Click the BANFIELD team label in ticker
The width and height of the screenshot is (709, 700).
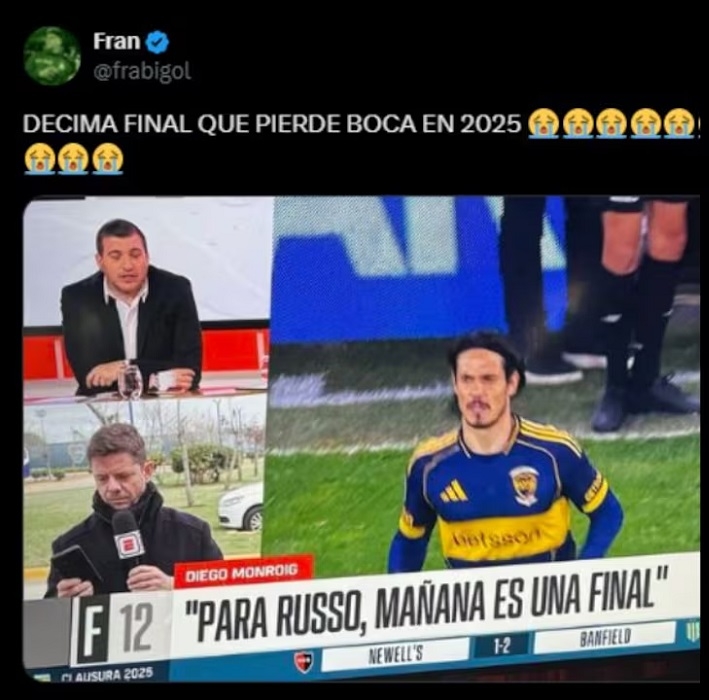605,637
